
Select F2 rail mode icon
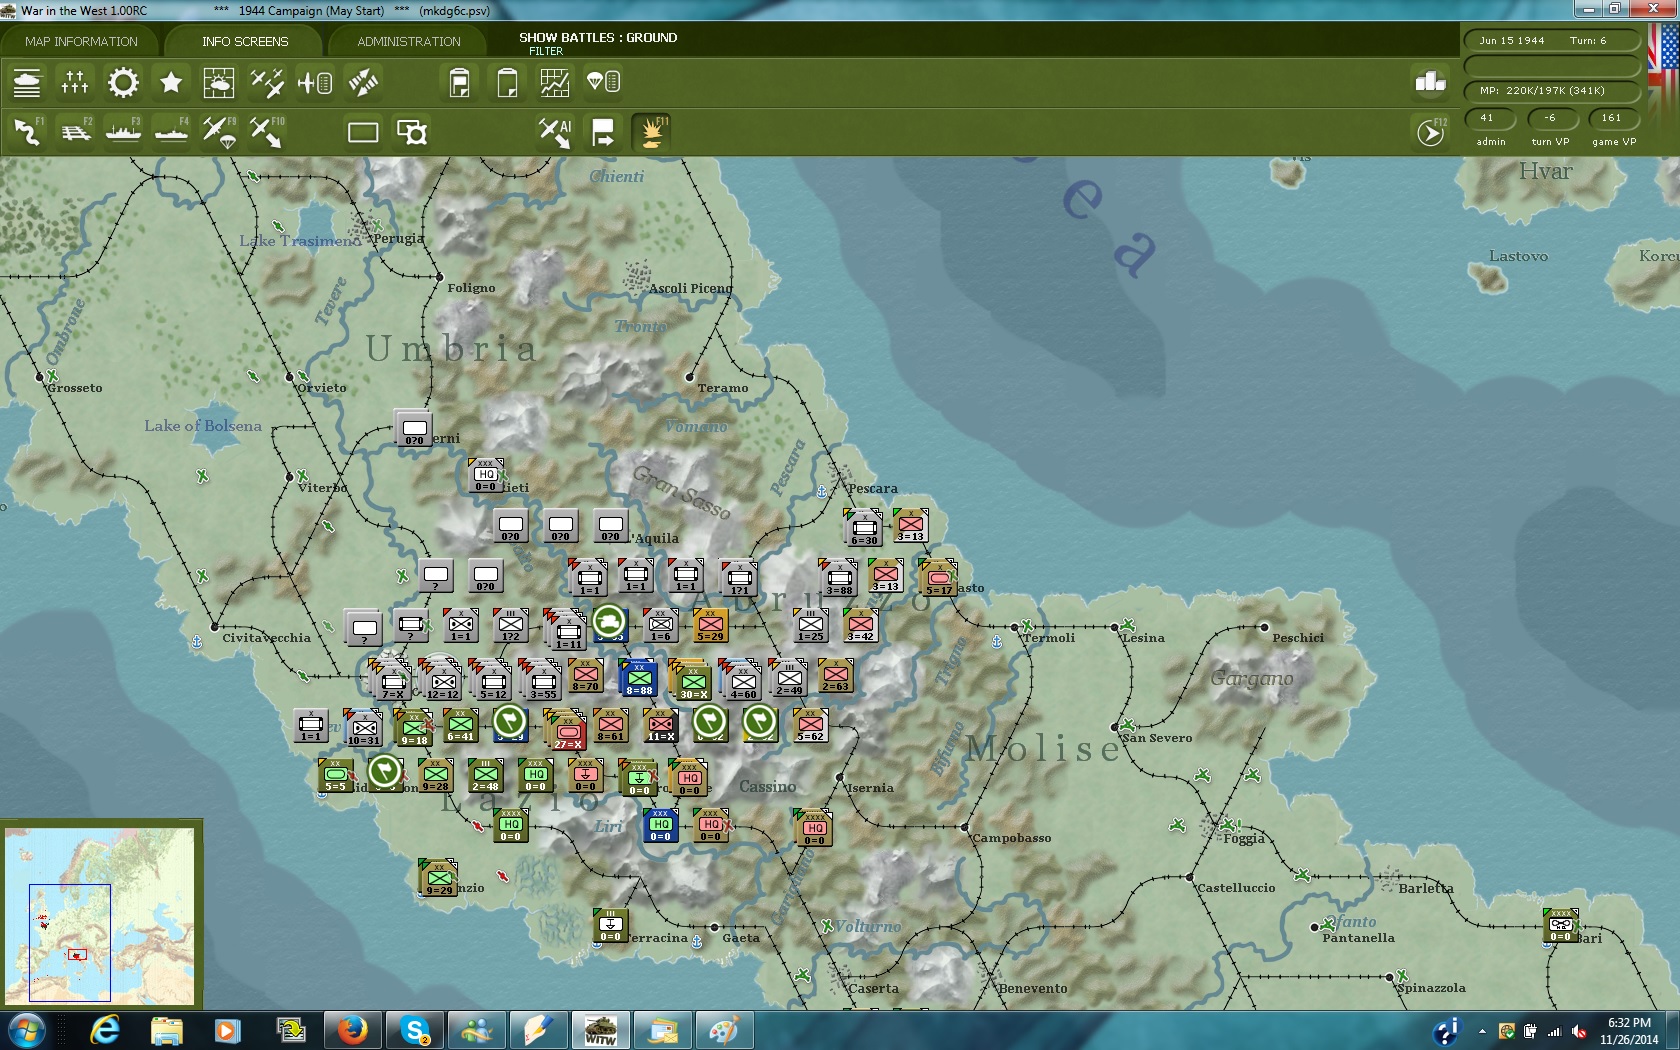coord(75,132)
